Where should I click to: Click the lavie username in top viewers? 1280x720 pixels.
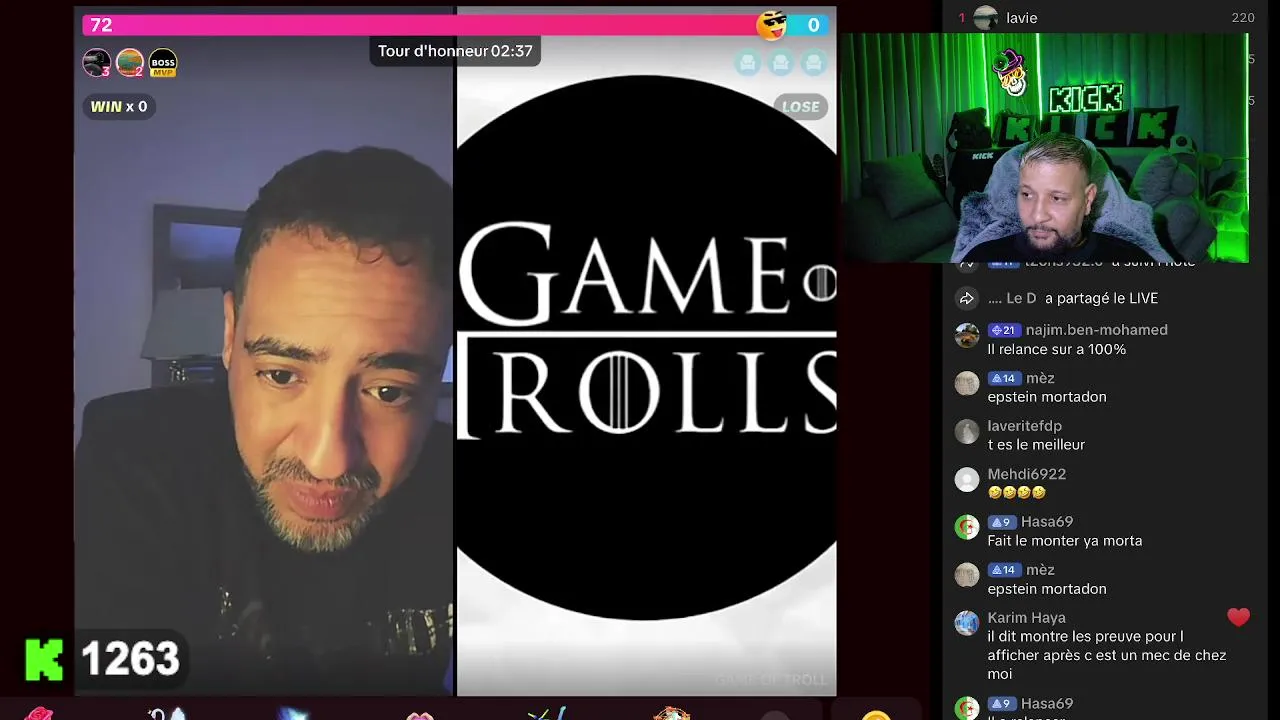click(1022, 18)
